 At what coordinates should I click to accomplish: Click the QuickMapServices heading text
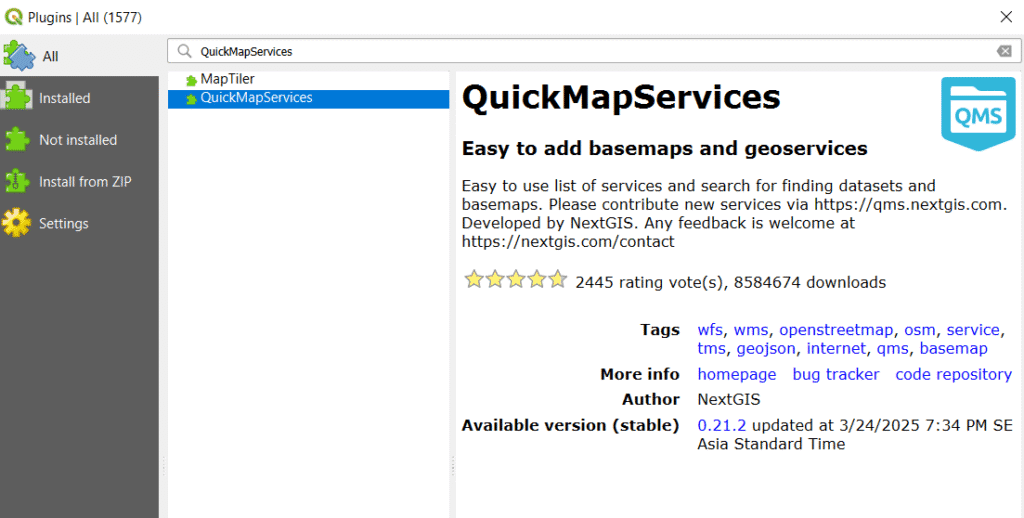click(x=621, y=99)
